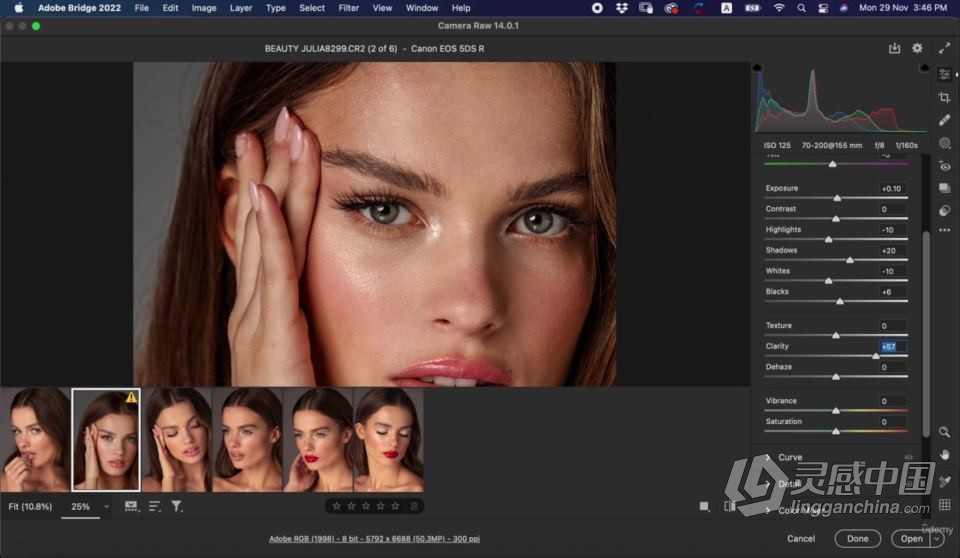Select the Hand tool
This screenshot has height=558, width=960.
(x=945, y=455)
